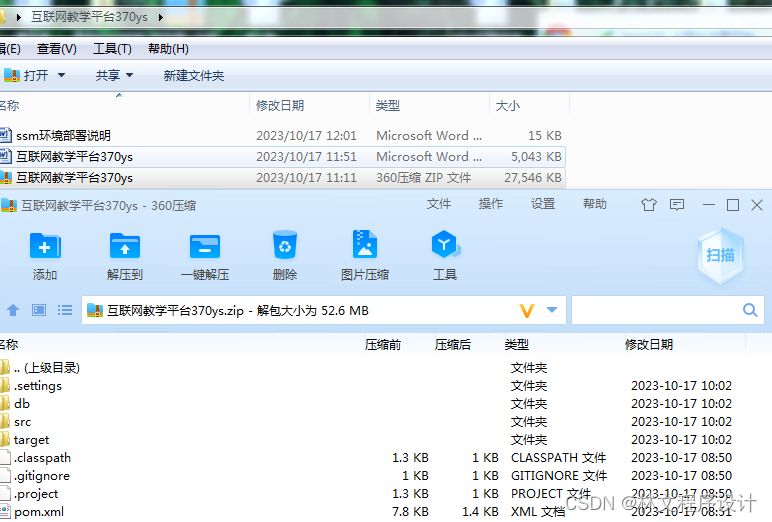The height and width of the screenshot is (522, 772).
Task: Click the 解压到 (Extract to) icon
Action: pyautogui.click(x=125, y=246)
